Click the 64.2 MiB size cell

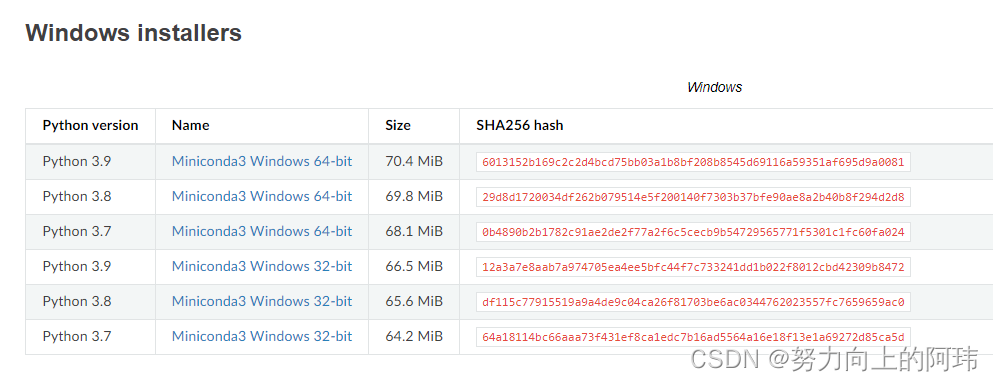click(x=414, y=336)
